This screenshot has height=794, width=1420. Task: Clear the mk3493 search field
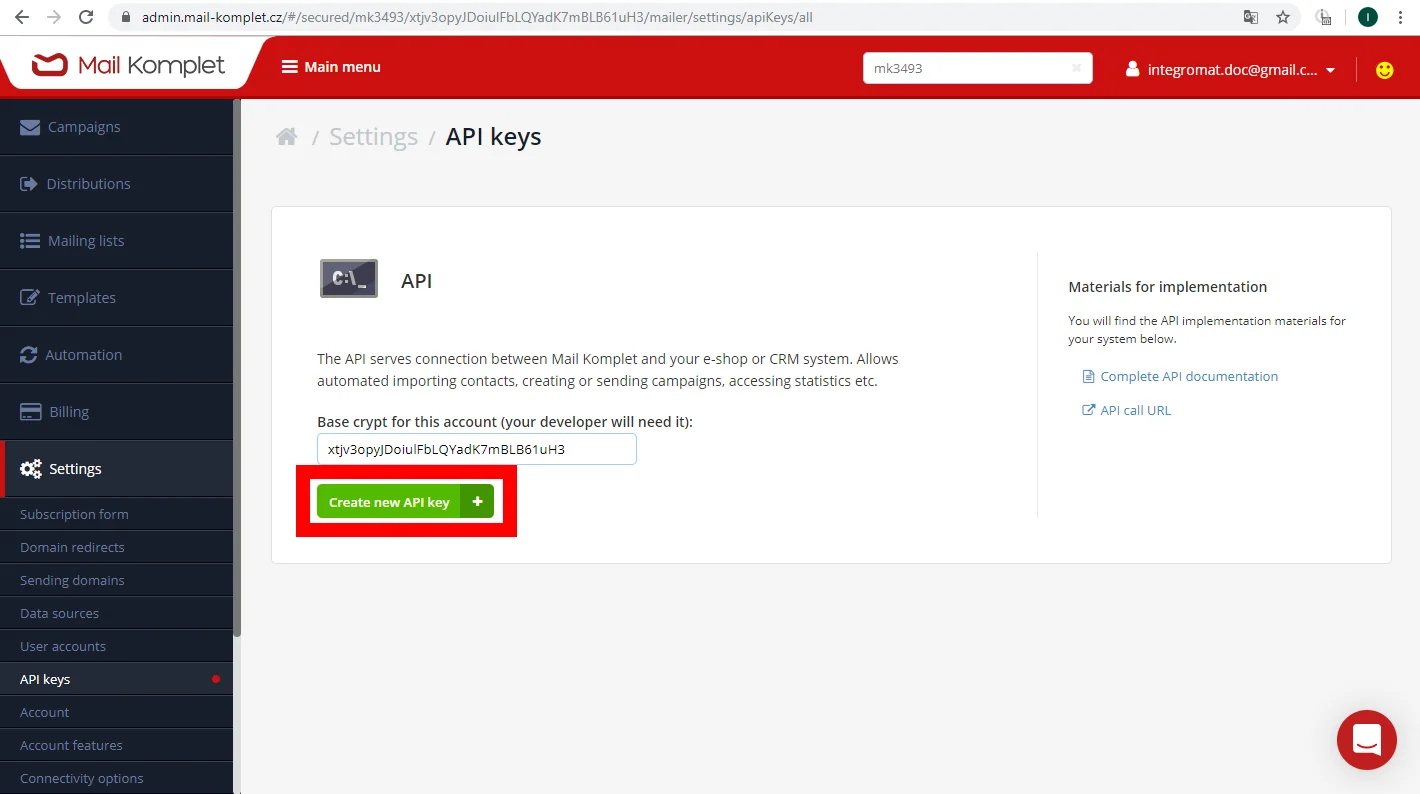coord(1076,68)
